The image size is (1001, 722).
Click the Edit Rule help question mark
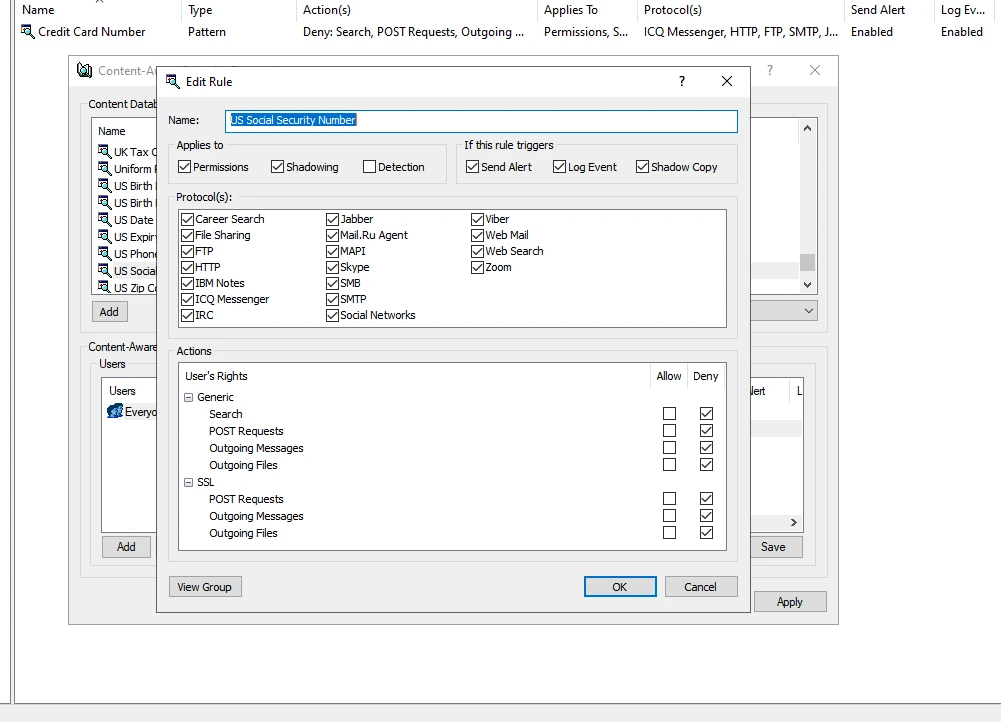682,81
